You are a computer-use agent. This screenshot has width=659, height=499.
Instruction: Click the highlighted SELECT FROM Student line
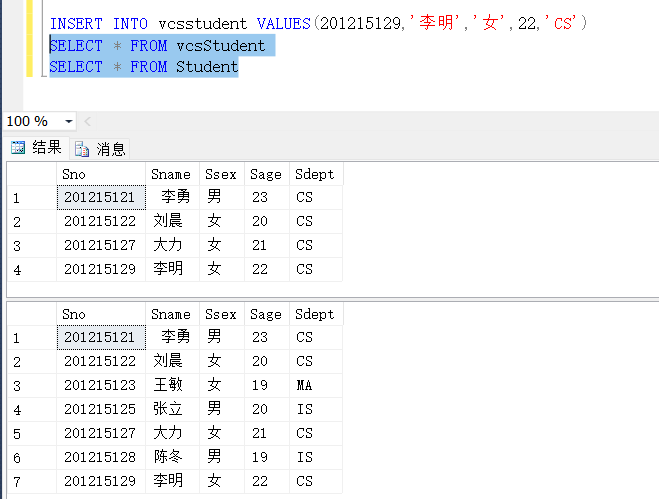tap(144, 67)
